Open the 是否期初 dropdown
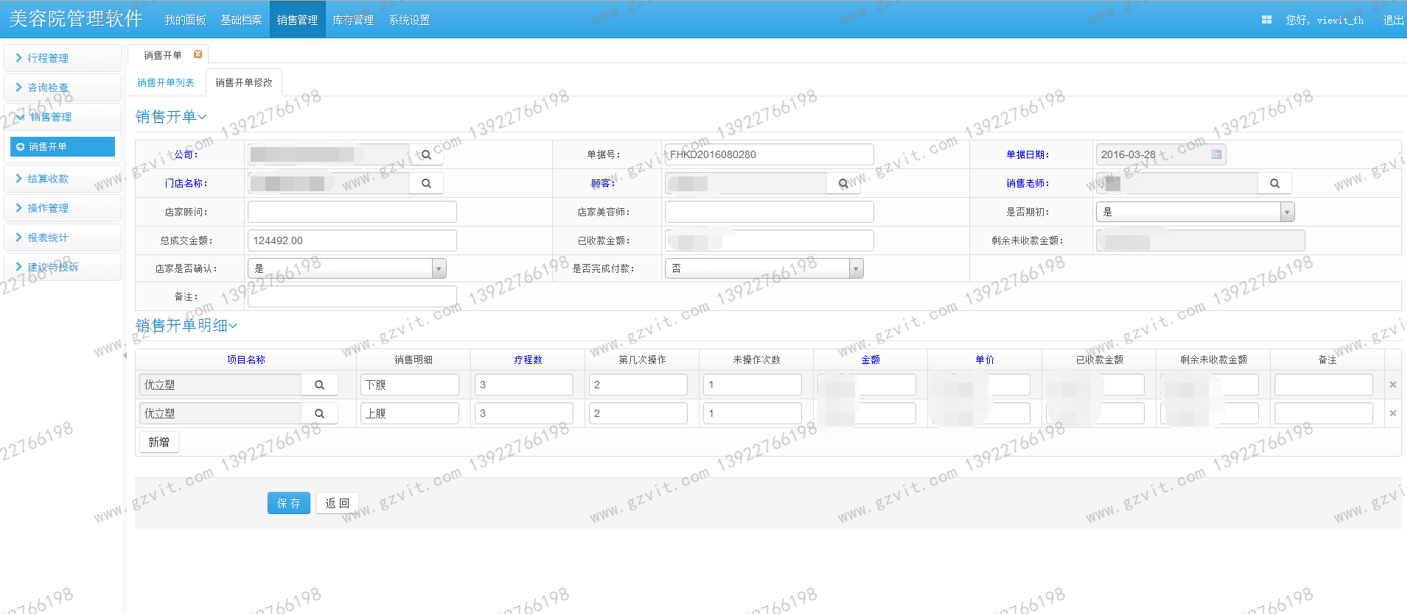 point(1195,212)
